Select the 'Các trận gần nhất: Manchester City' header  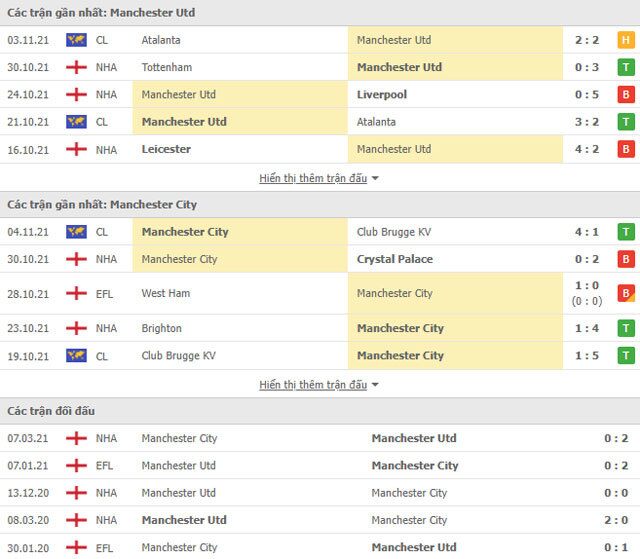click(102, 204)
